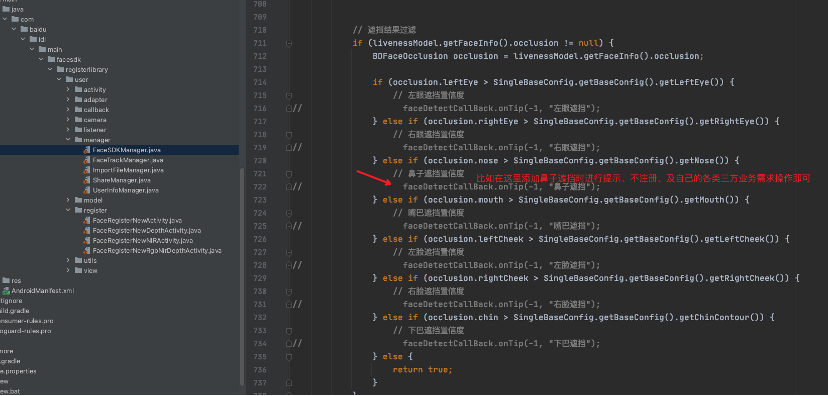Click the ShareManager.java file icon
This screenshot has height=396, width=828.
pos(87,180)
